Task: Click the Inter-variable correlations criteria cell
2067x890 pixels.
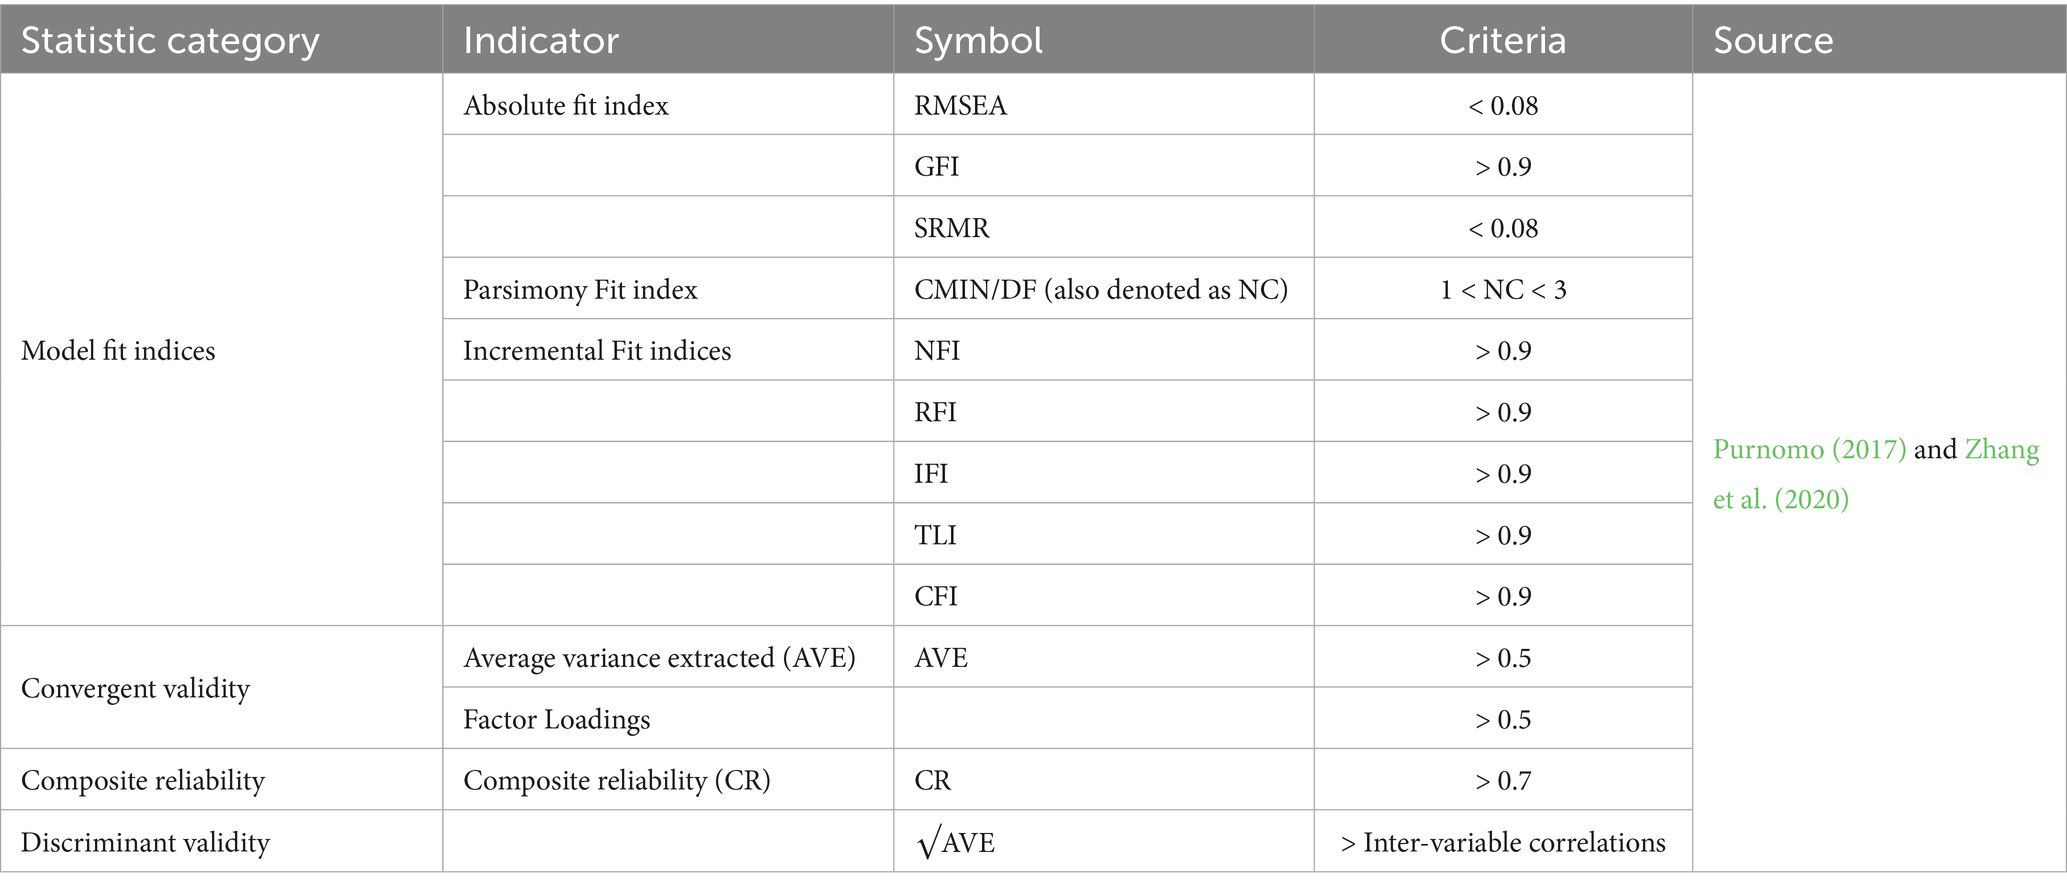Action: (x=1503, y=843)
